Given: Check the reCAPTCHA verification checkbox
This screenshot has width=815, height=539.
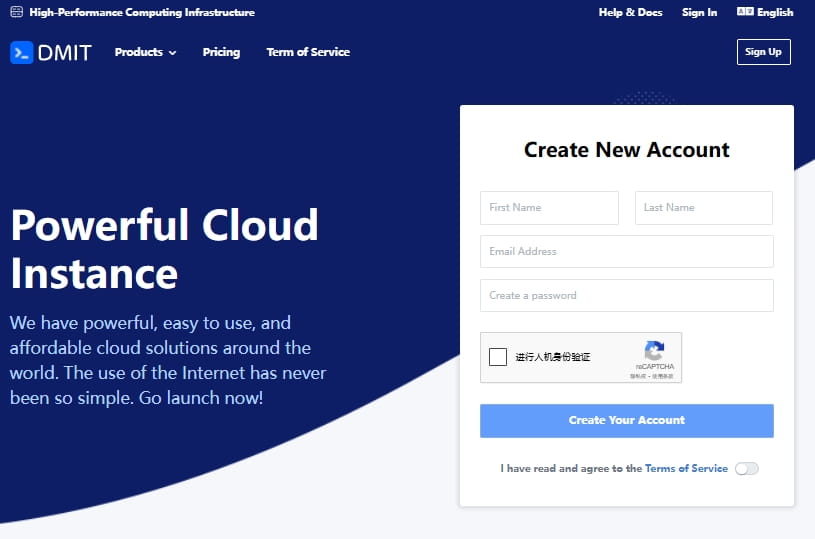Looking at the screenshot, I should click(498, 357).
